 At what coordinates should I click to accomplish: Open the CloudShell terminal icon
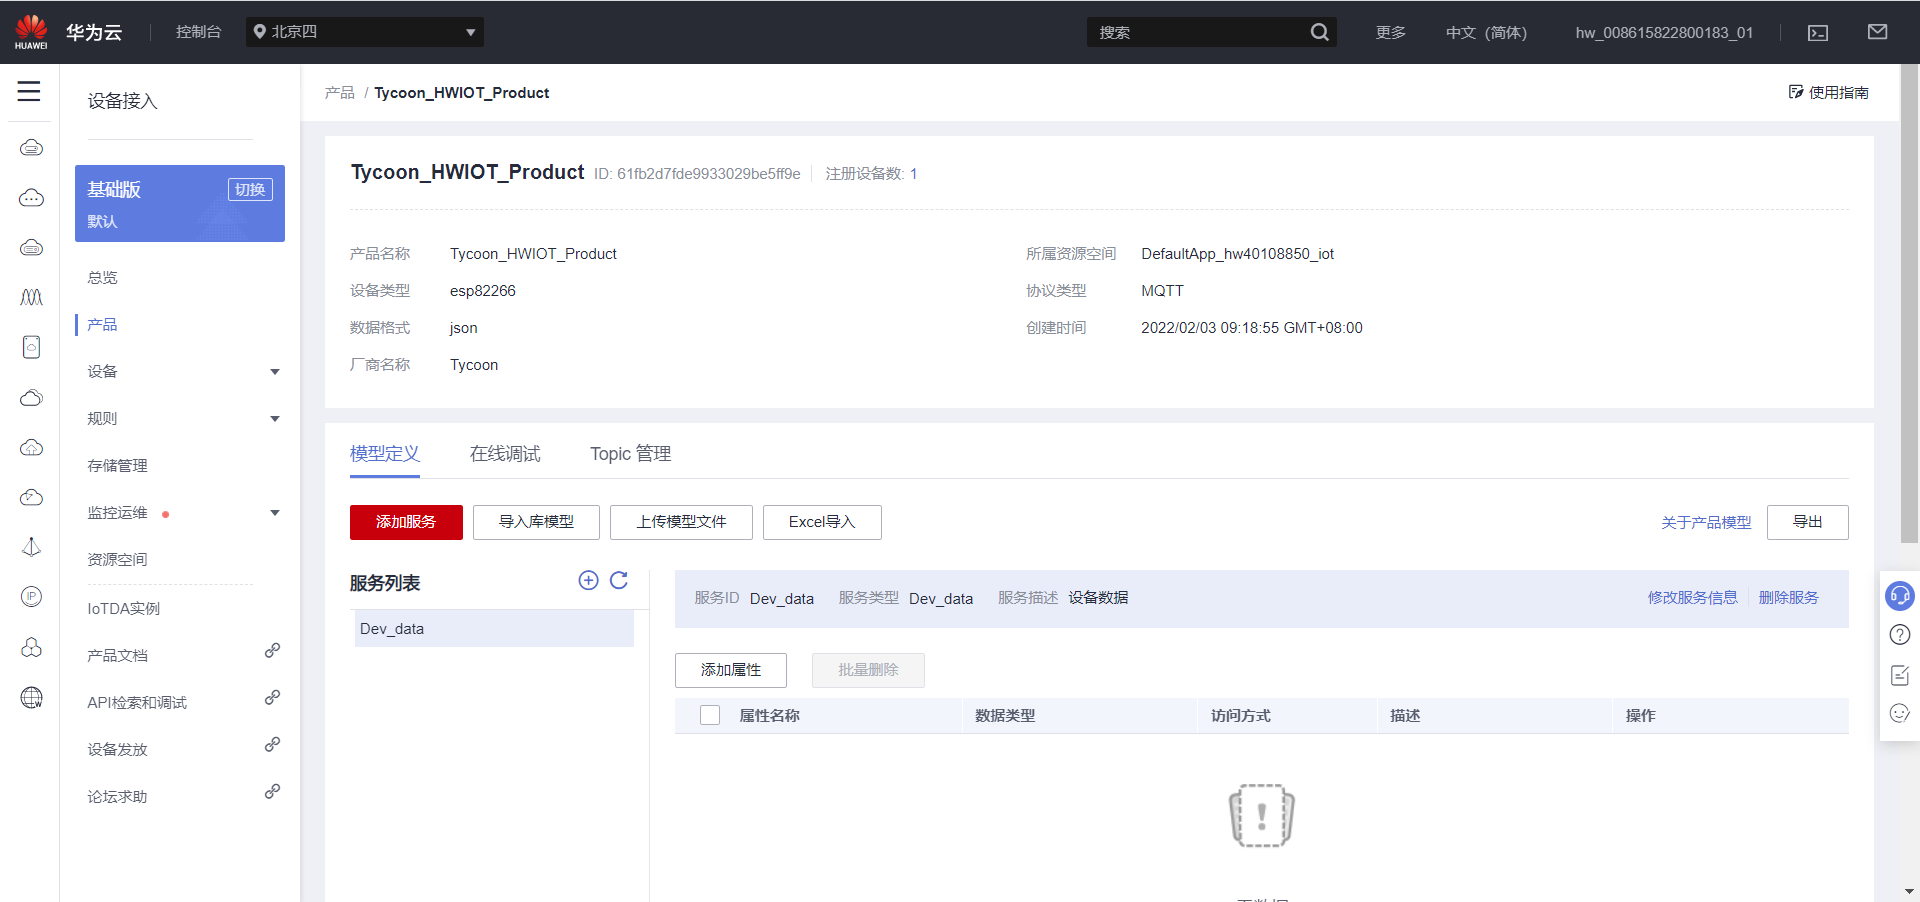pyautogui.click(x=1818, y=33)
